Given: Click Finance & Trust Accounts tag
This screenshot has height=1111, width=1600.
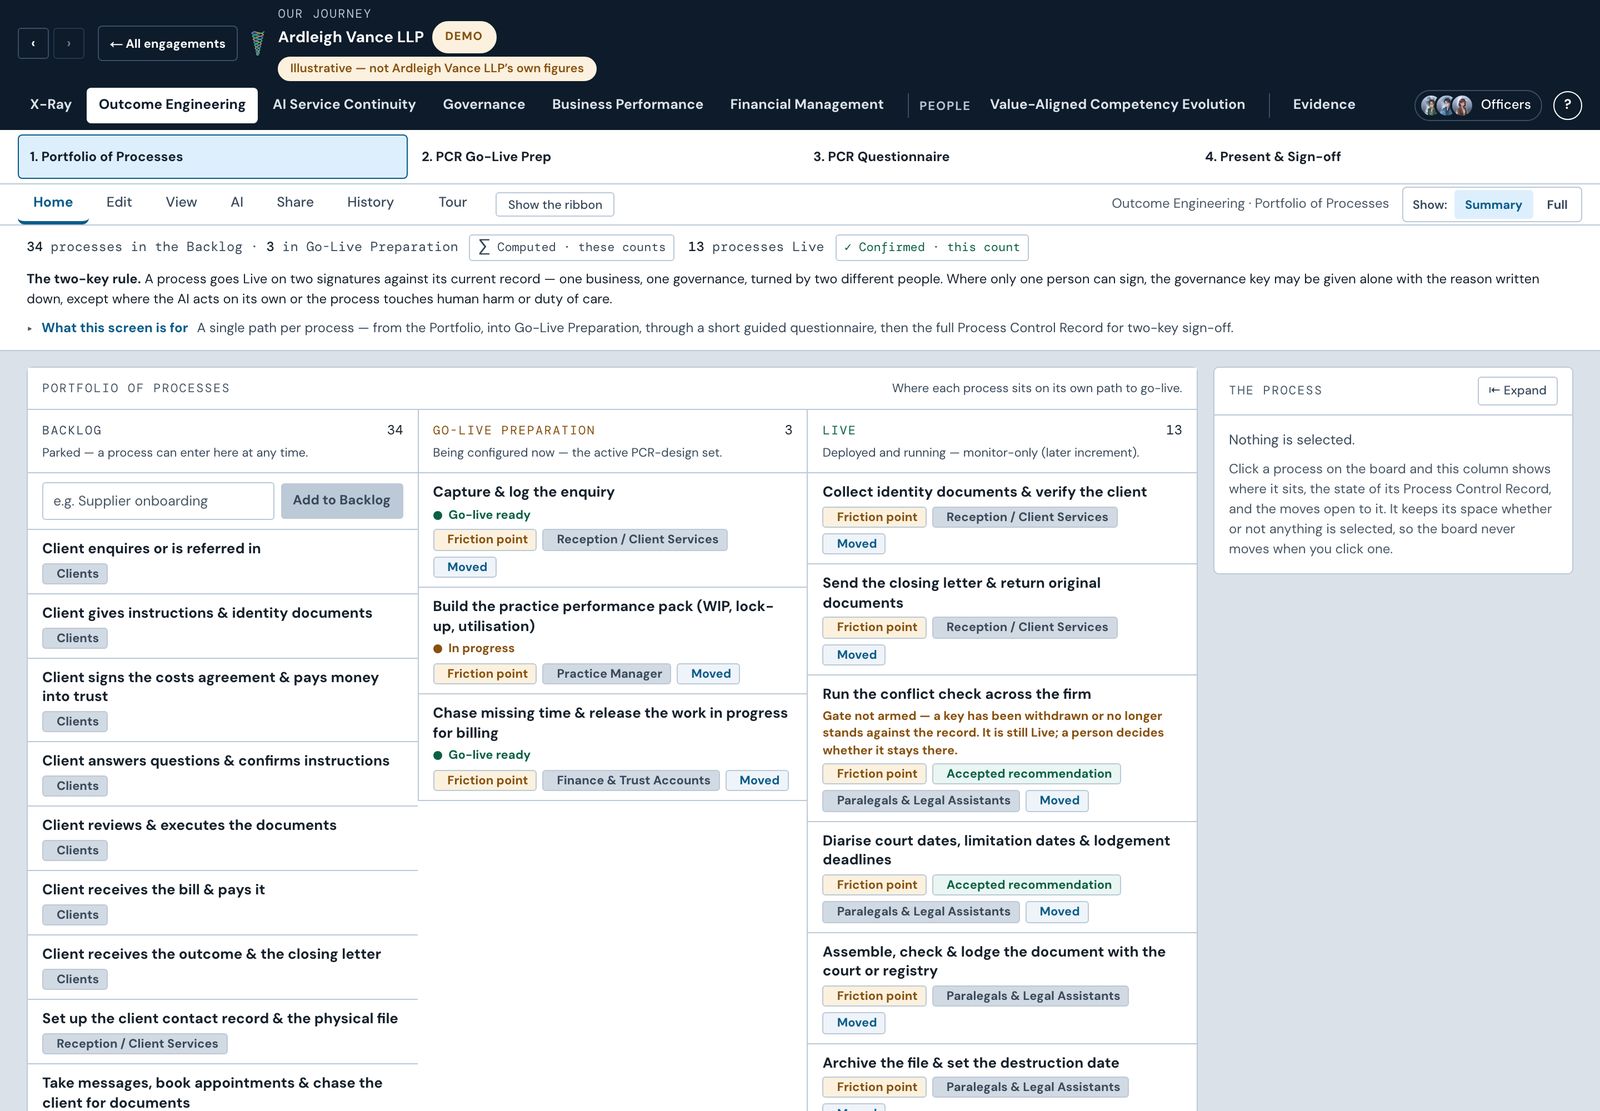Looking at the screenshot, I should [x=633, y=780].
